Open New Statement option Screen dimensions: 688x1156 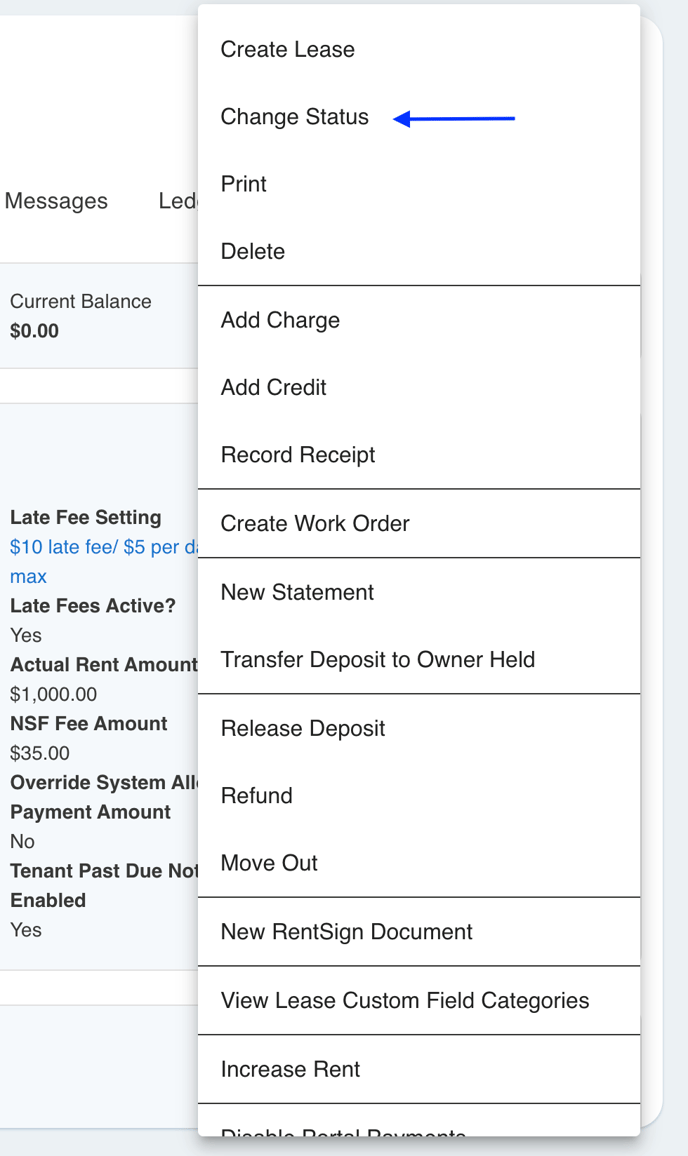point(297,592)
